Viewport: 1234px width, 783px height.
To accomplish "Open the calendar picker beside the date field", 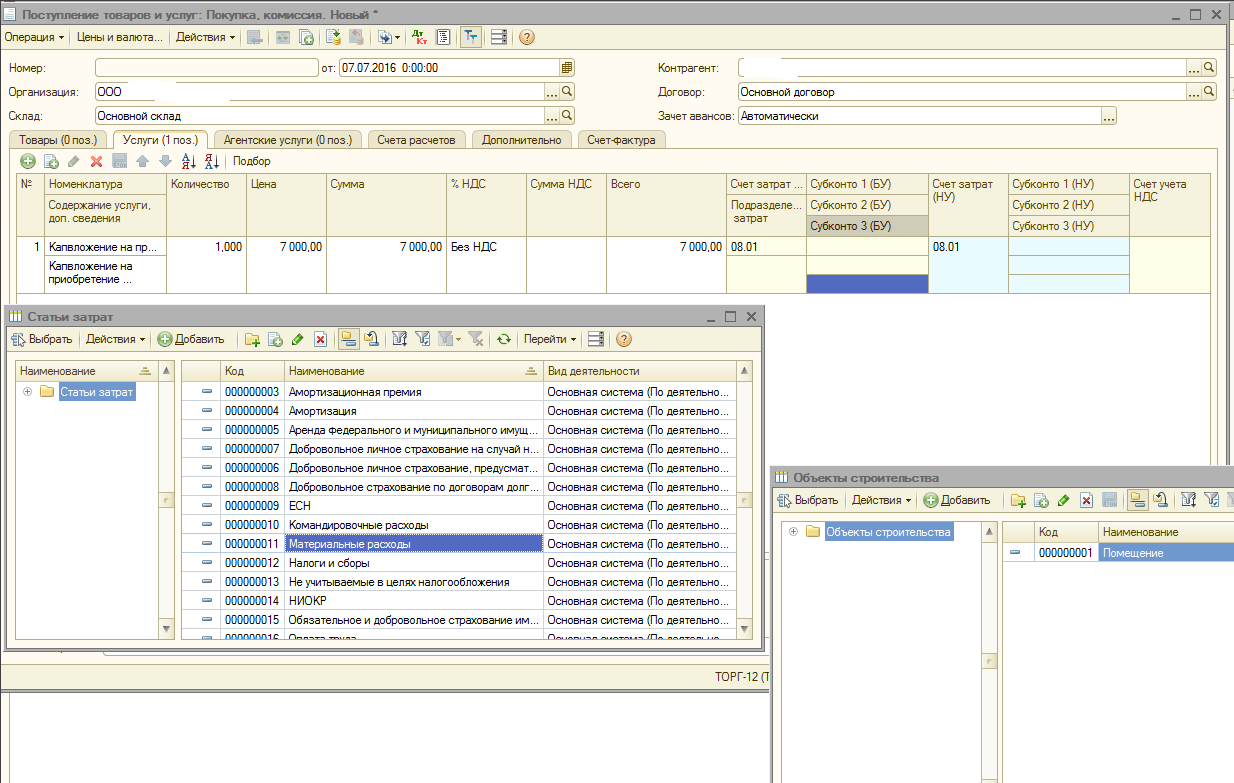I will [x=567, y=68].
